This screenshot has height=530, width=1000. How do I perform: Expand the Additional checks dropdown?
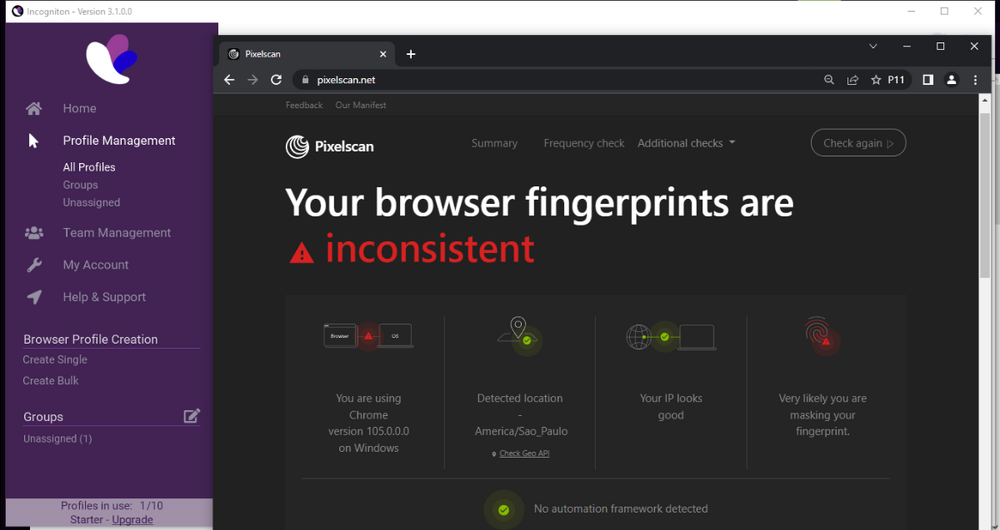pyautogui.click(x=686, y=143)
